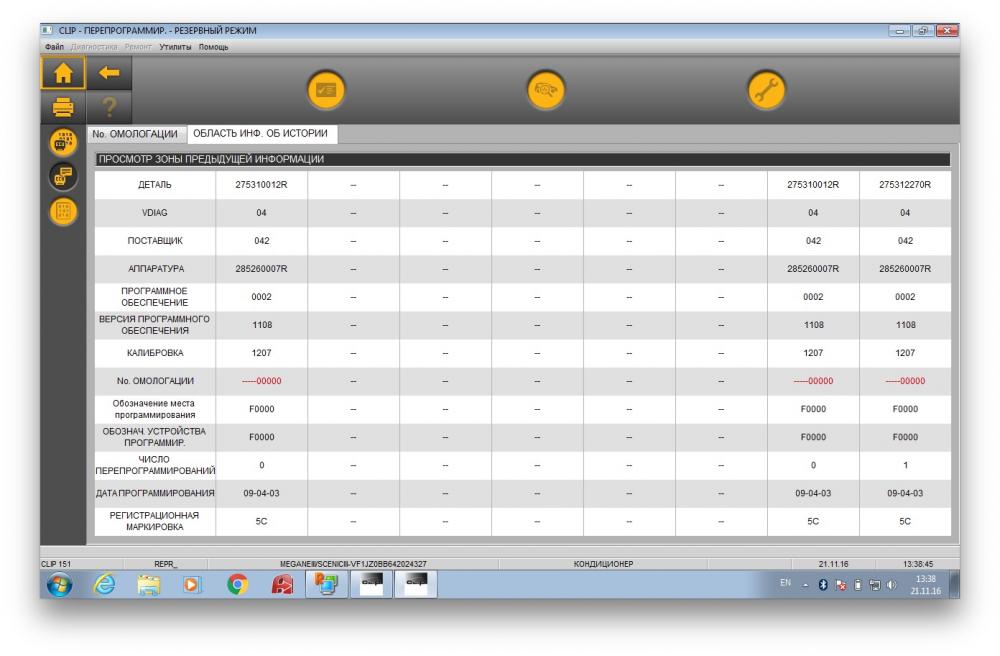Open the repair wrench icon
Screen dimensions: 1000x656
766,90
